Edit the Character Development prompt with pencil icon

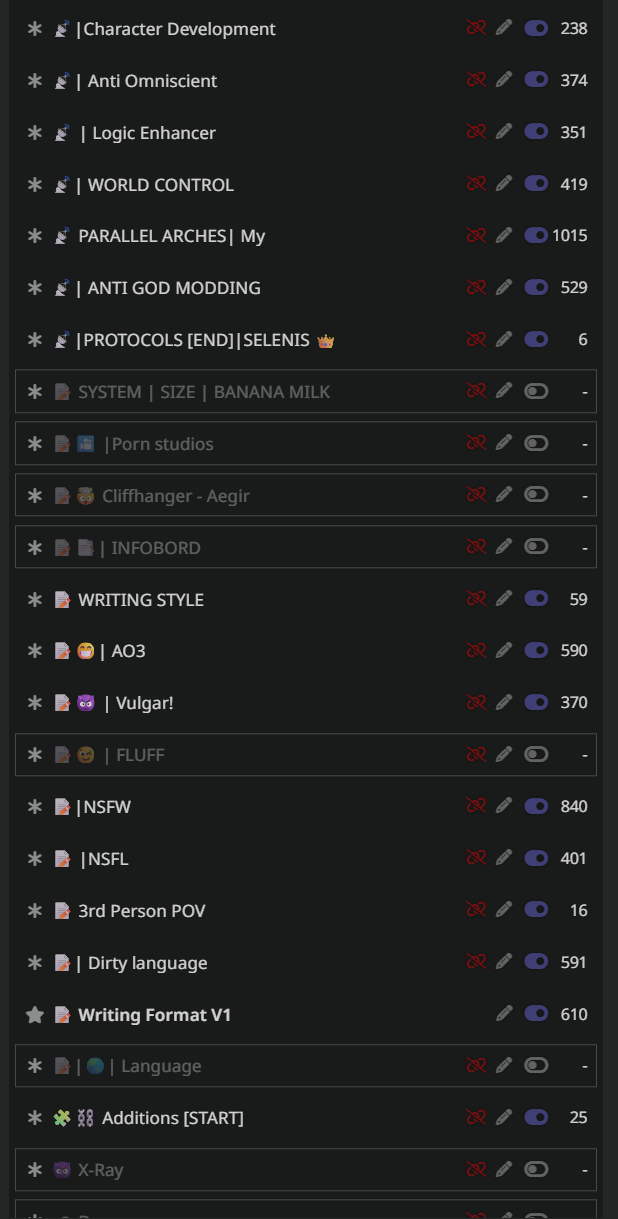504,28
